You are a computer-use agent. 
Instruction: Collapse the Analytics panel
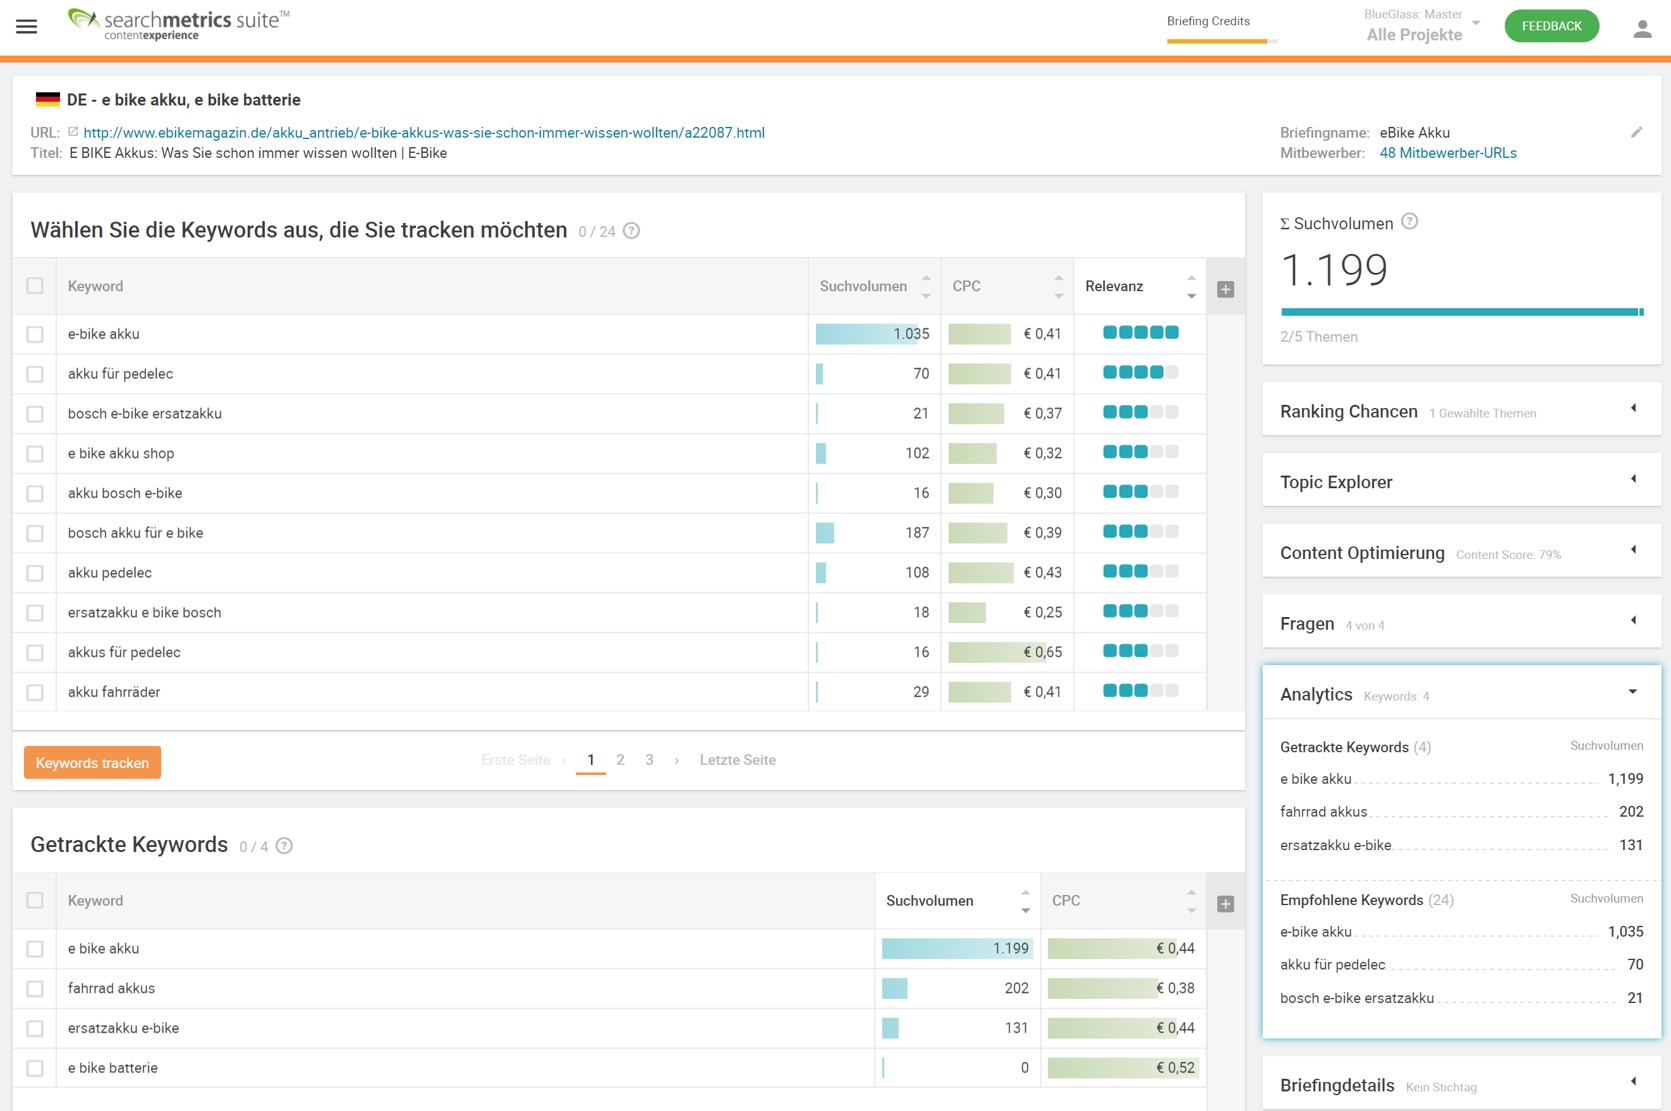1632,692
